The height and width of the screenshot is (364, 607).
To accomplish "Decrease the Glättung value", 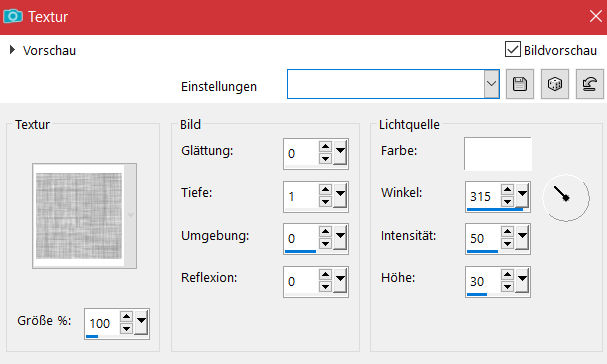I will point(325,158).
